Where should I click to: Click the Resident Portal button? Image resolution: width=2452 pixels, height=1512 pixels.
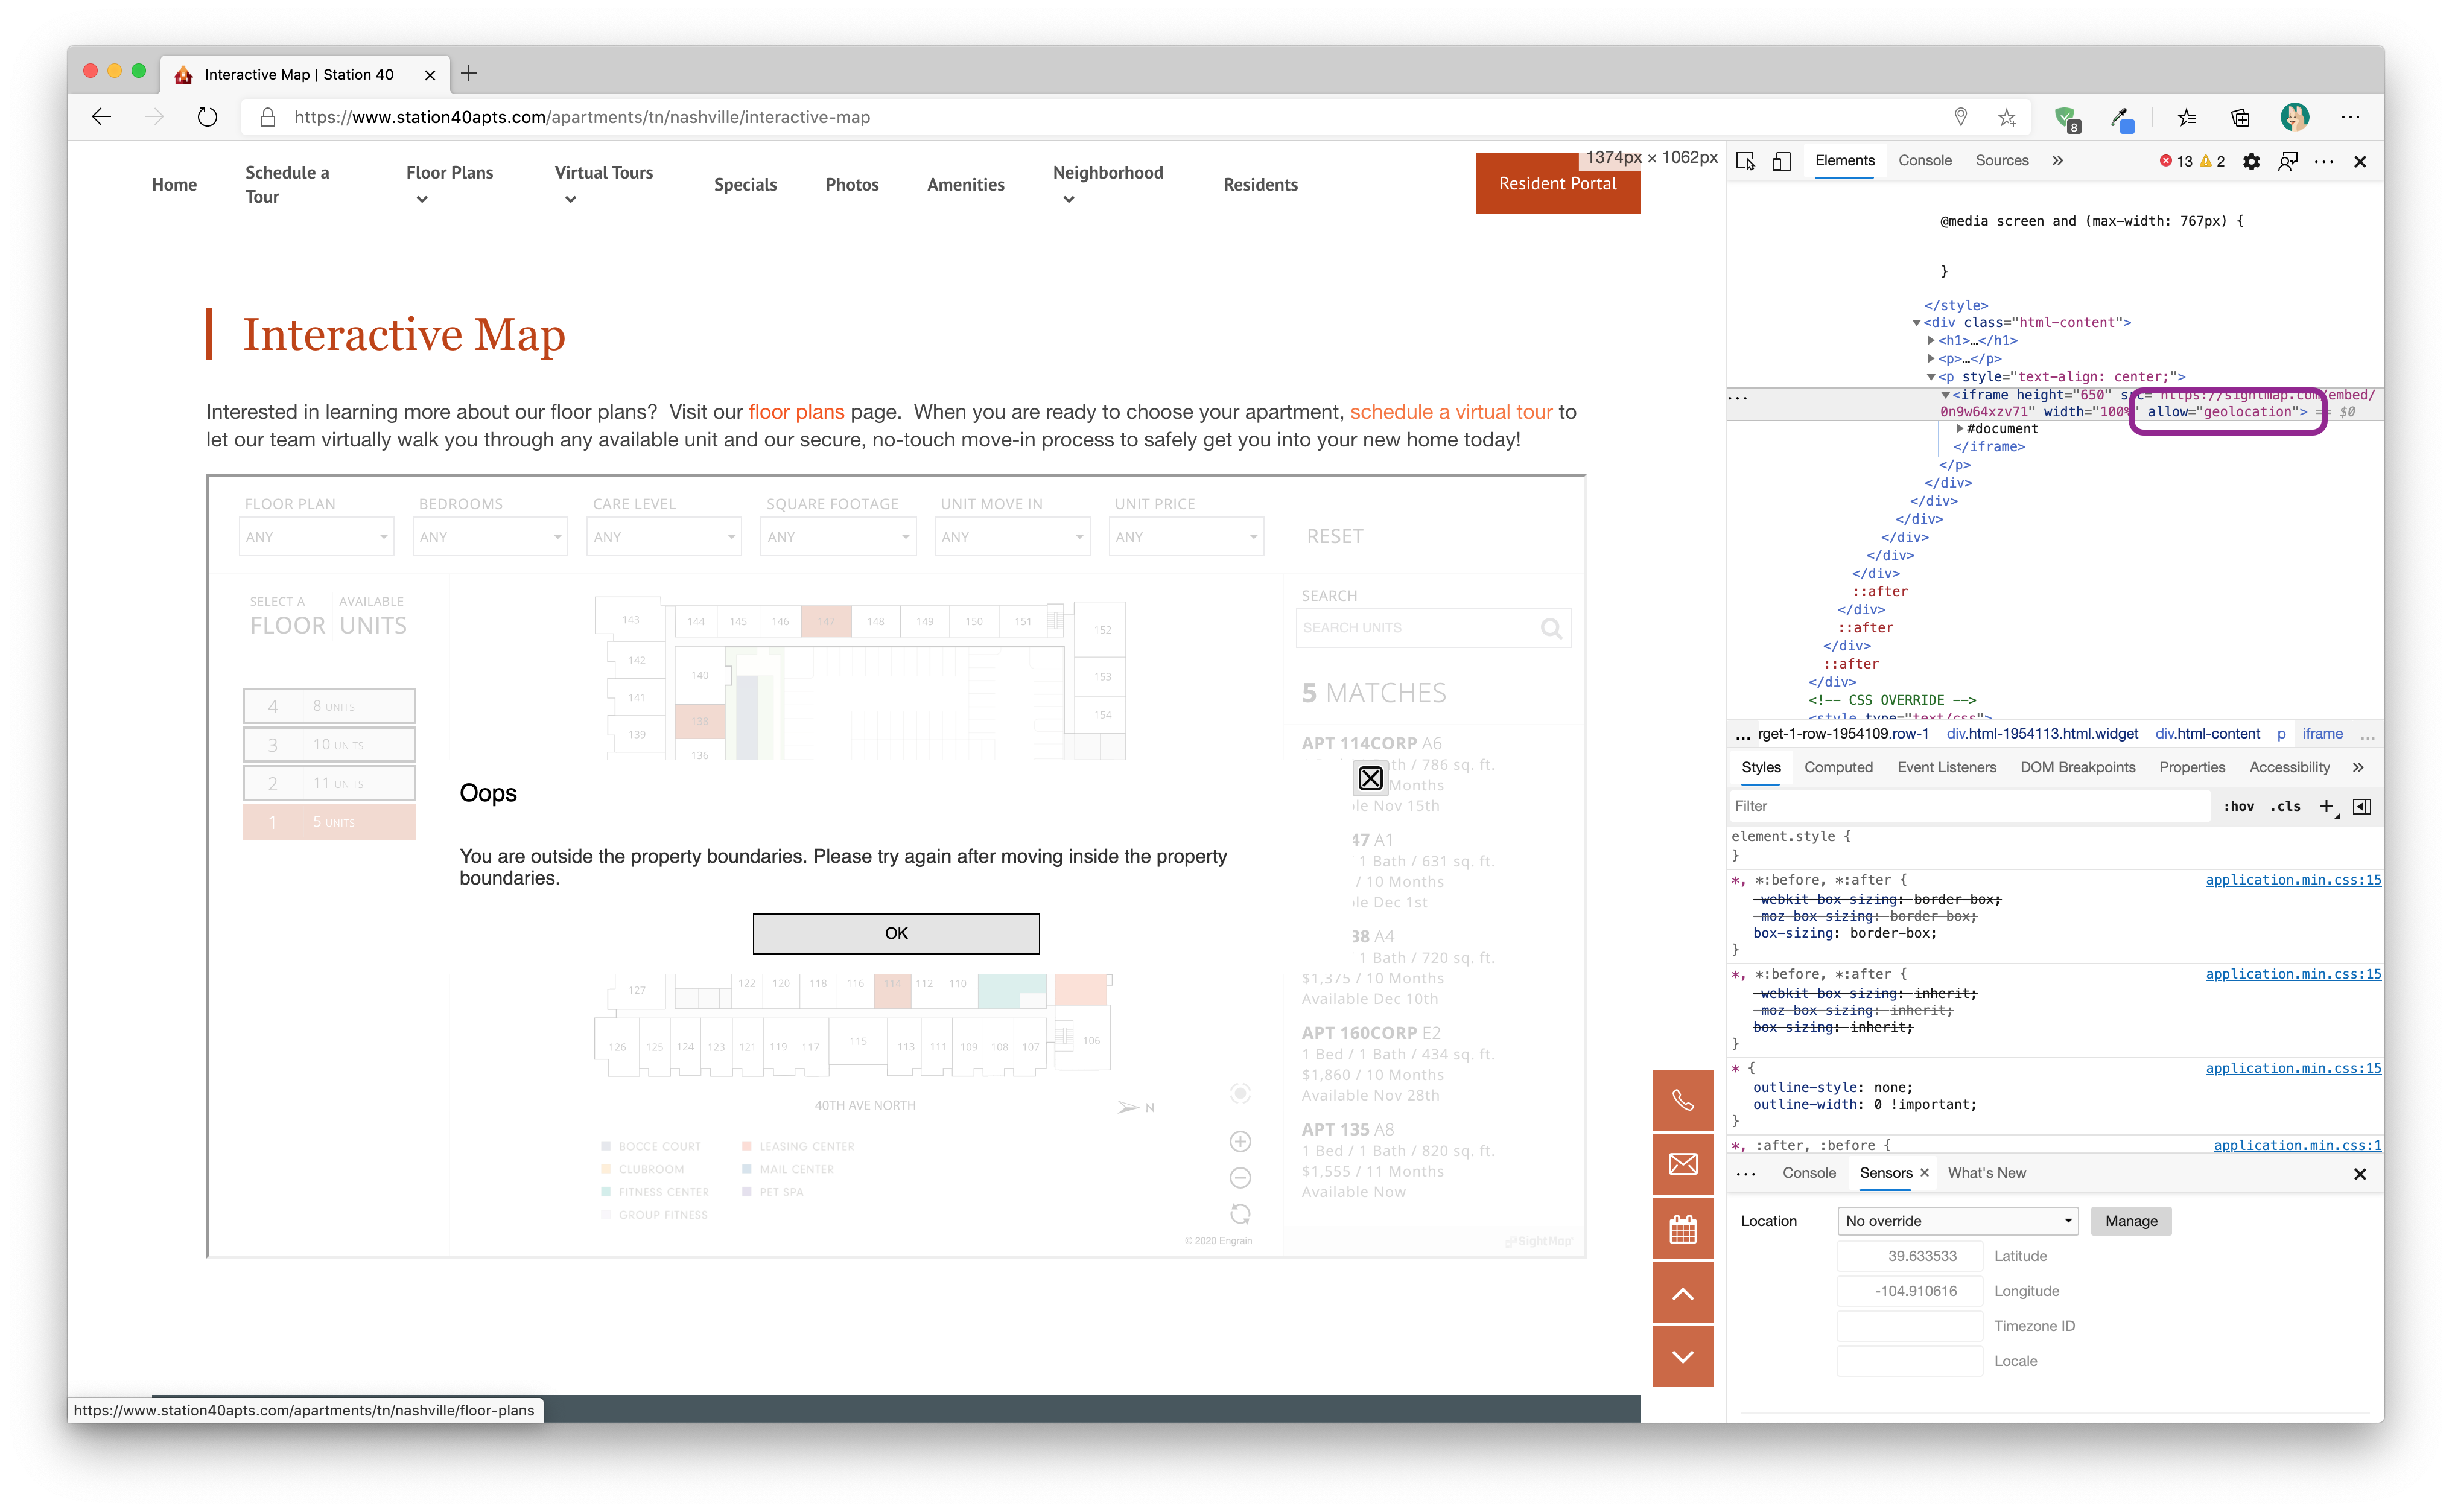(x=1557, y=184)
